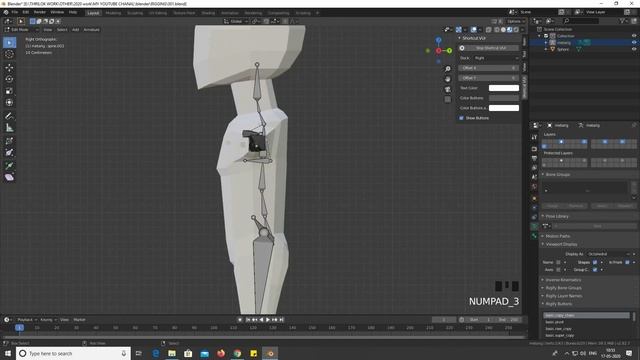Switch viewport shading to wireframe
The width and height of the screenshot is (640, 360).
(497, 29)
